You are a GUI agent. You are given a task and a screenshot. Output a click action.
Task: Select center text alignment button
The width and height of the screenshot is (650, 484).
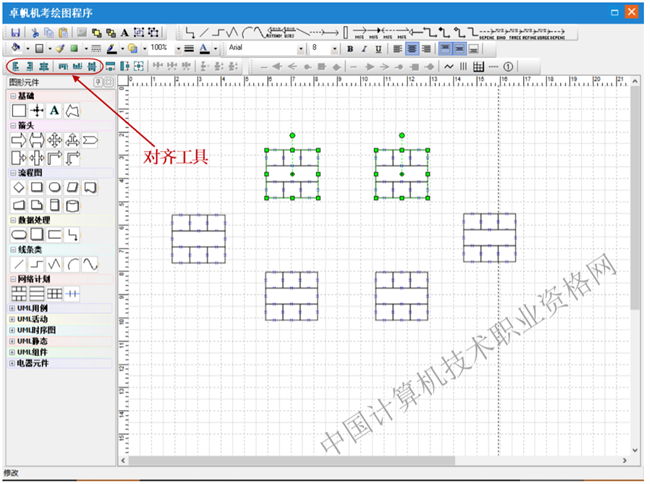pos(412,48)
